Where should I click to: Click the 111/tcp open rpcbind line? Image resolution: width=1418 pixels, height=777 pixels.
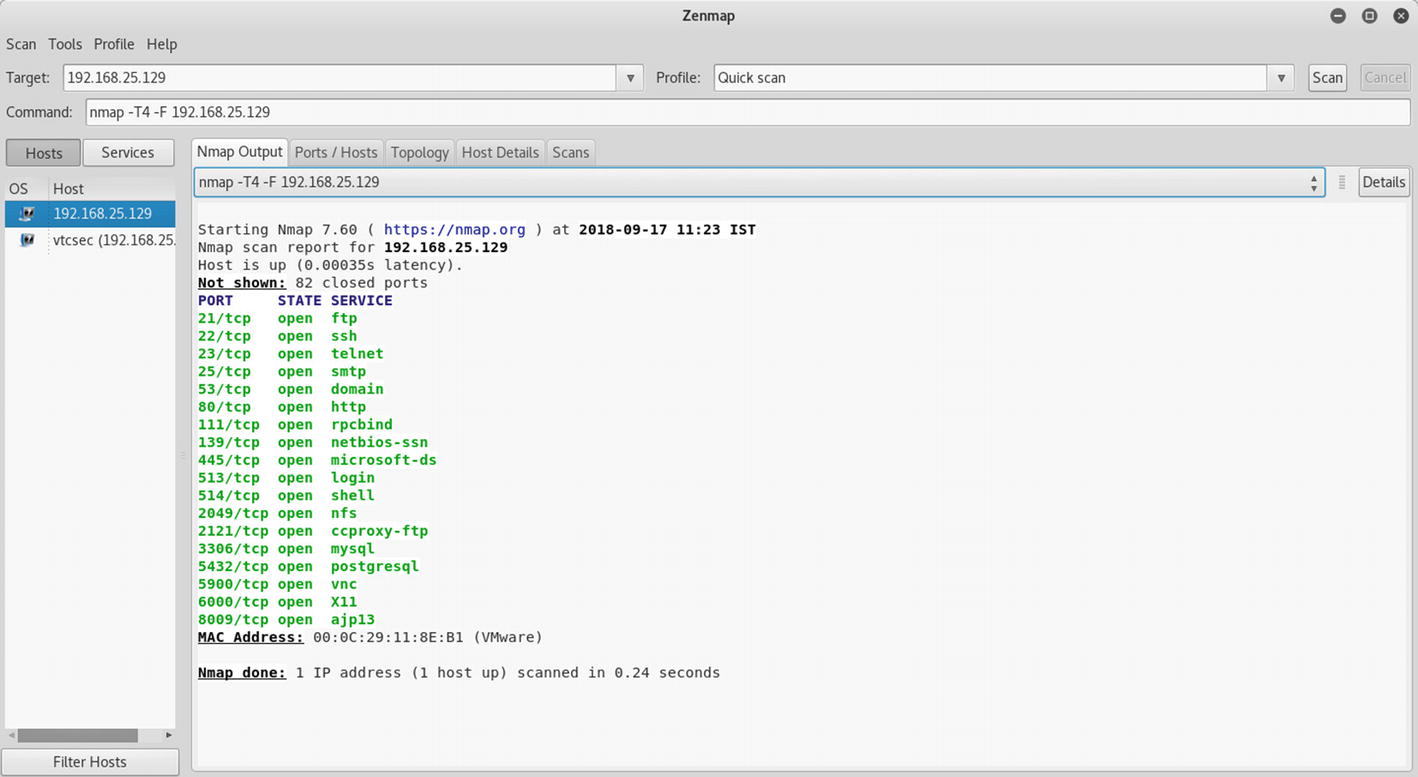click(296, 425)
